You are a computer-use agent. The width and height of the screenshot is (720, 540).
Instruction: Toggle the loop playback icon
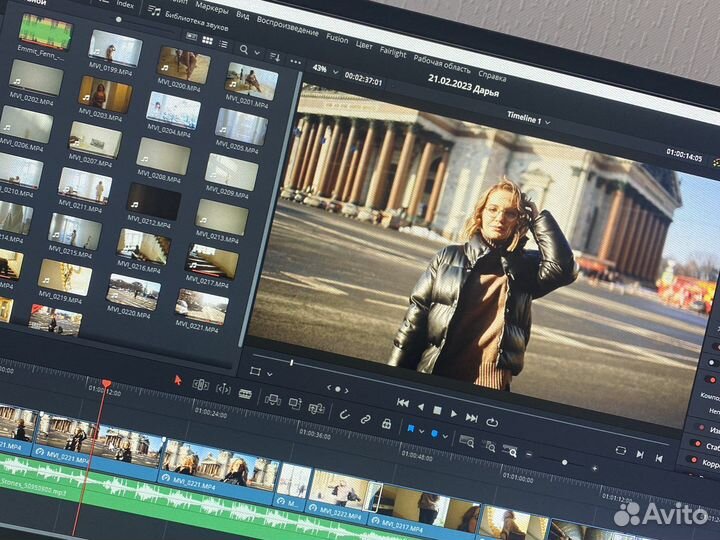click(492, 421)
